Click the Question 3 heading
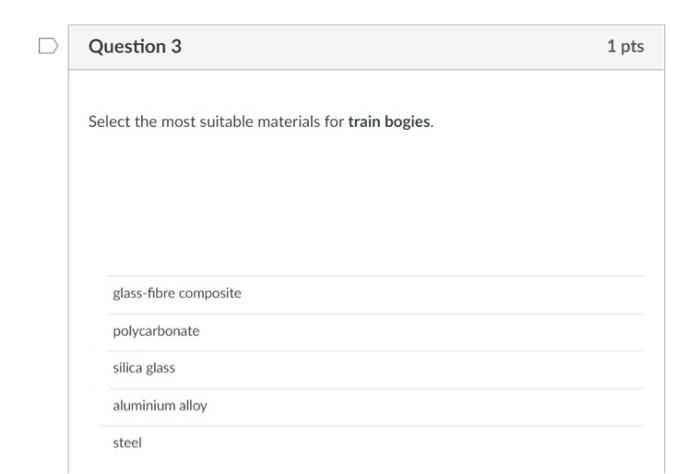 click(135, 47)
